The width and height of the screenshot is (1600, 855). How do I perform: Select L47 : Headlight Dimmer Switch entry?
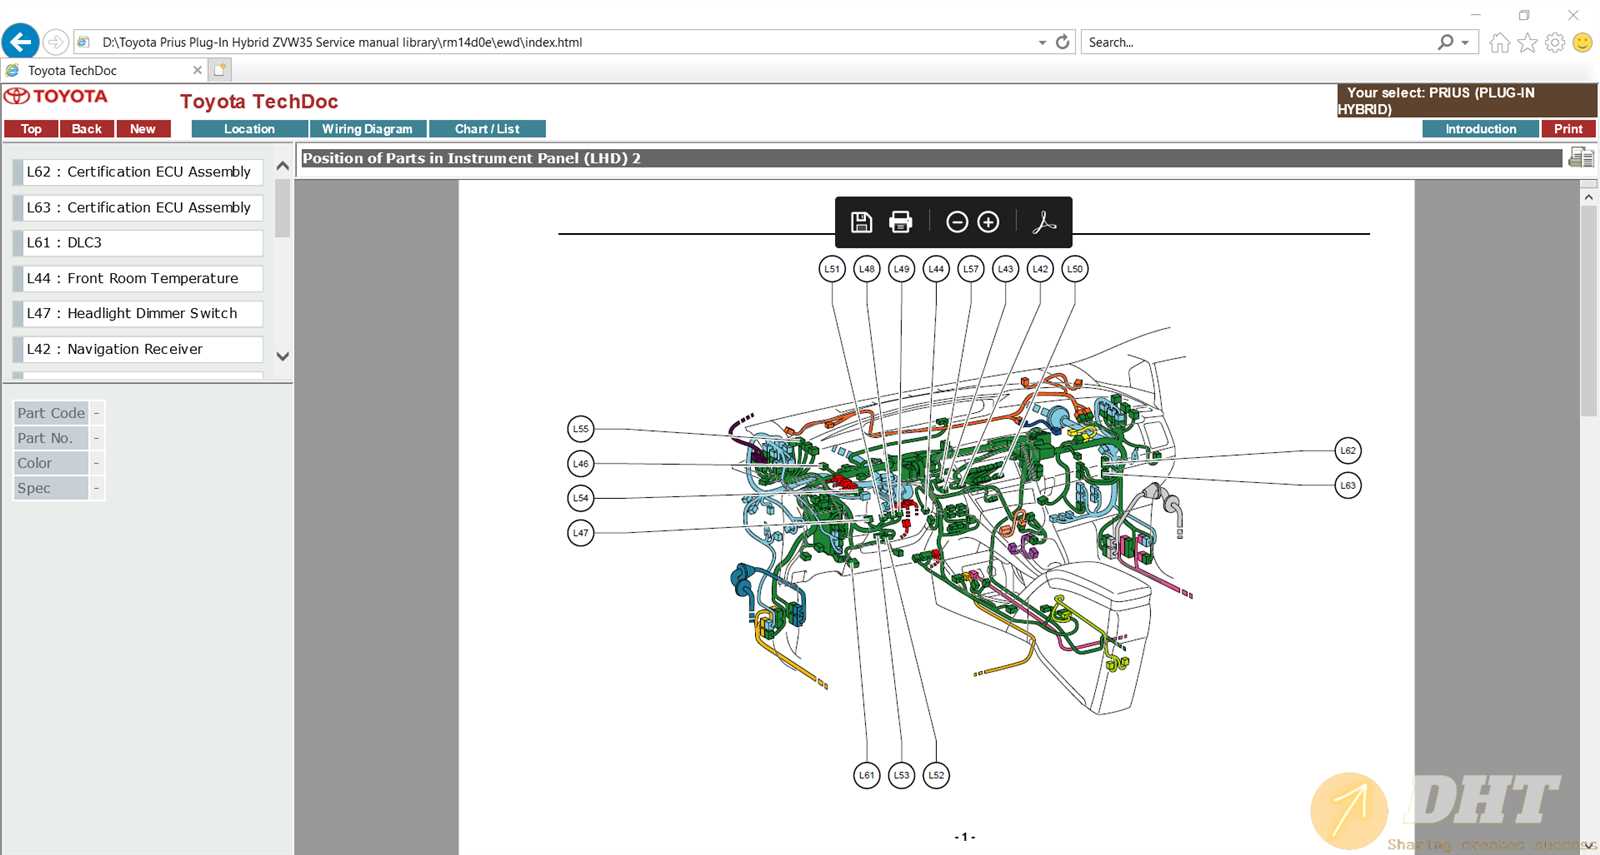[x=138, y=314]
